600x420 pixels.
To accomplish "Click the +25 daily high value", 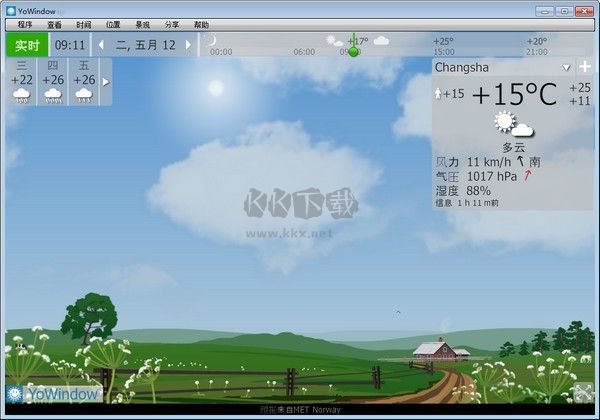I will pyautogui.click(x=580, y=88).
